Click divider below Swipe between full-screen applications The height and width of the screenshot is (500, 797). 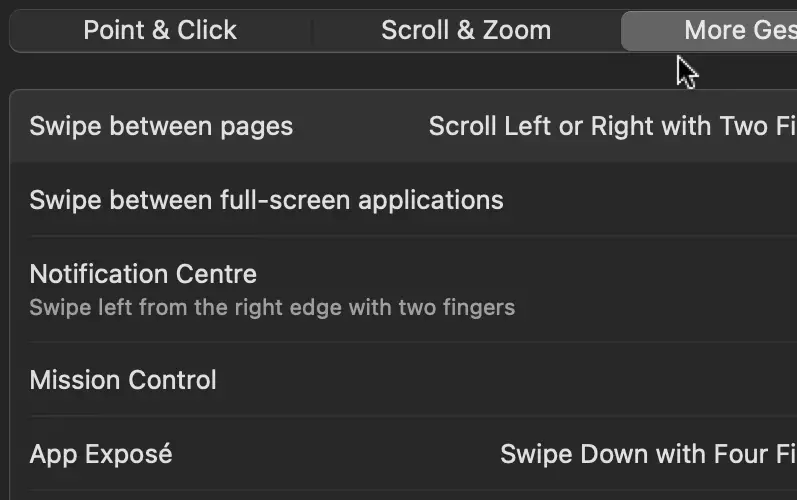point(400,236)
